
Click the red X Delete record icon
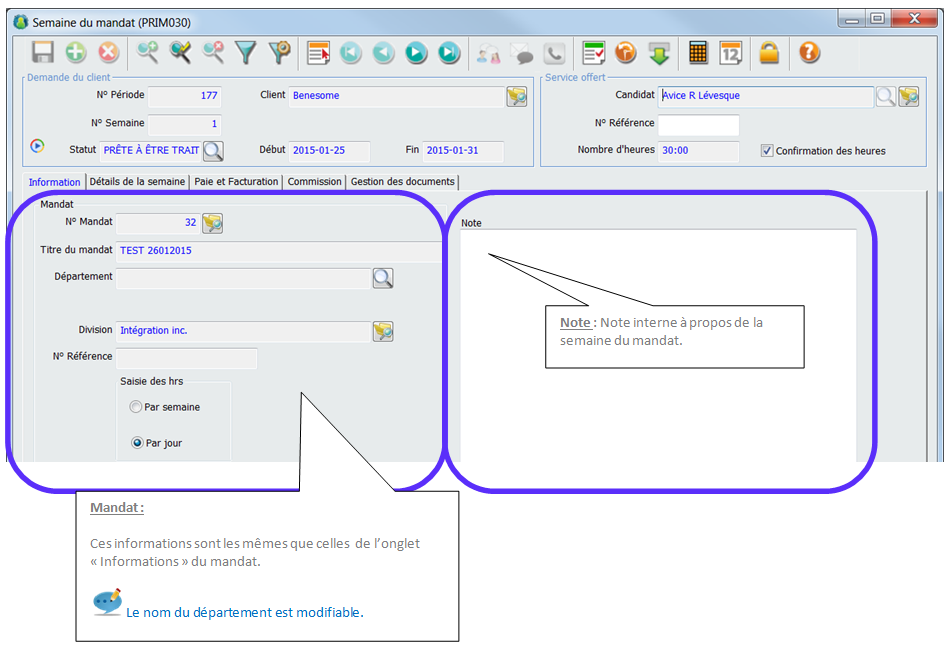point(109,53)
